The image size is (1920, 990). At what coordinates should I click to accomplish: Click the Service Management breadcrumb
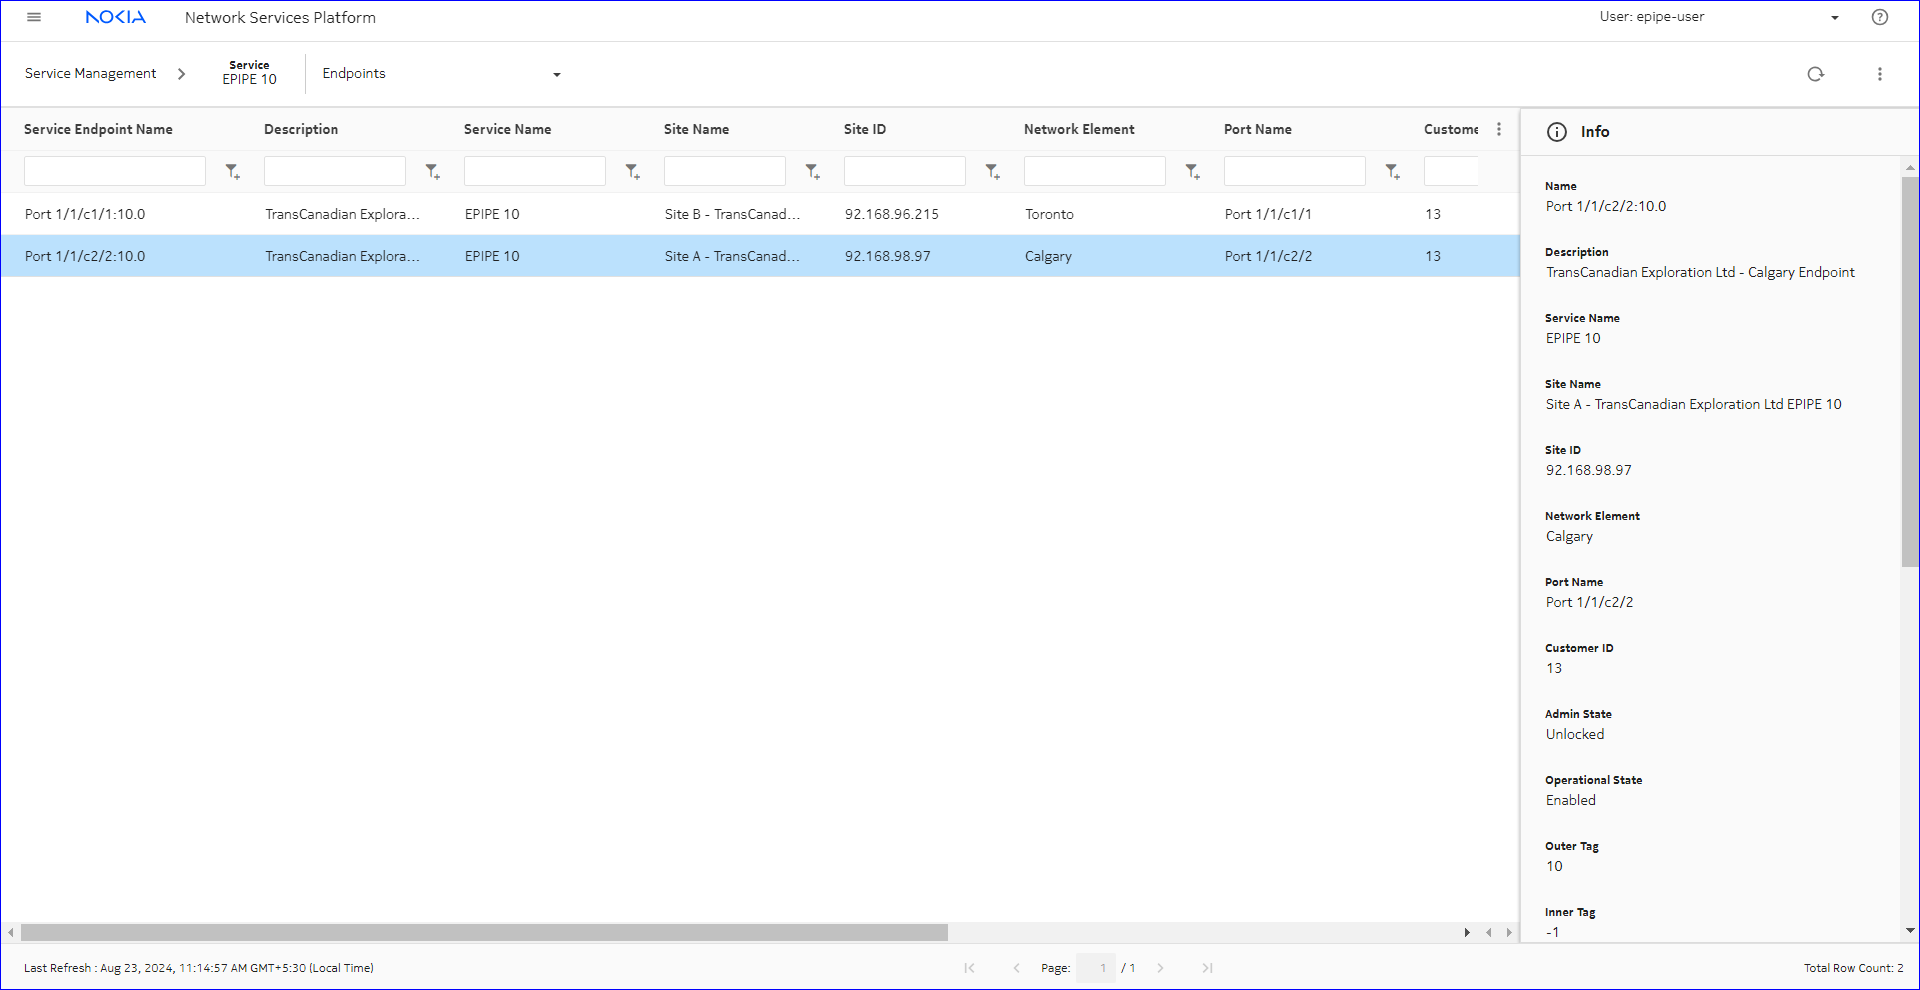(x=90, y=74)
